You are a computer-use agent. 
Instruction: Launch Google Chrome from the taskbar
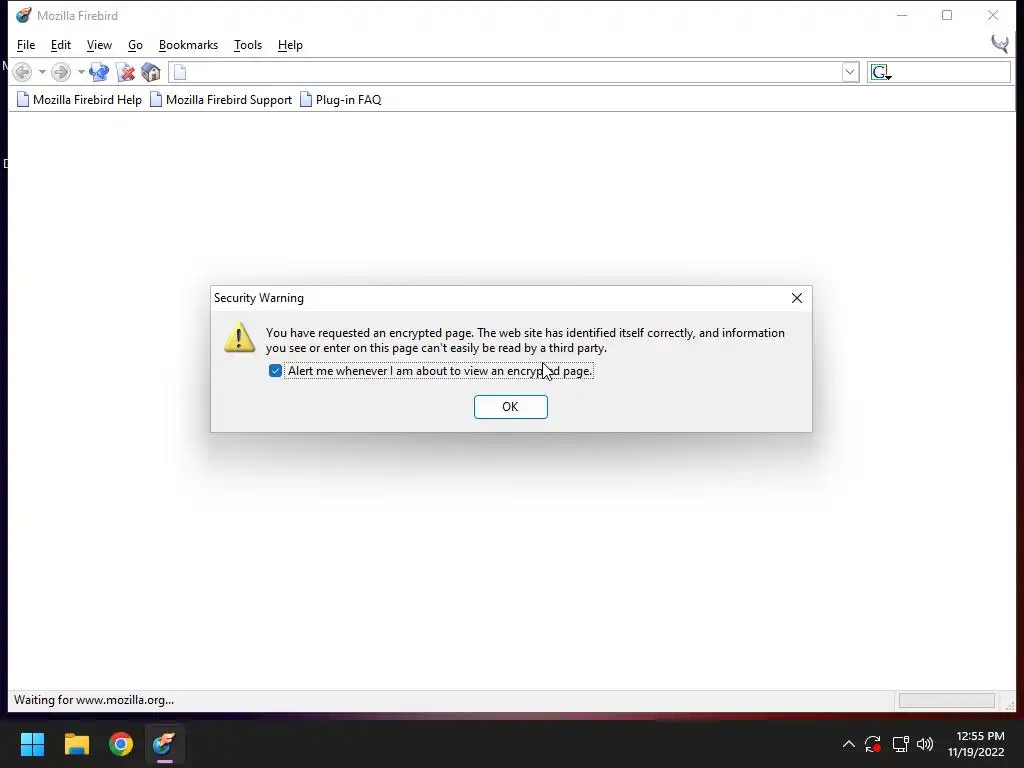click(x=121, y=744)
